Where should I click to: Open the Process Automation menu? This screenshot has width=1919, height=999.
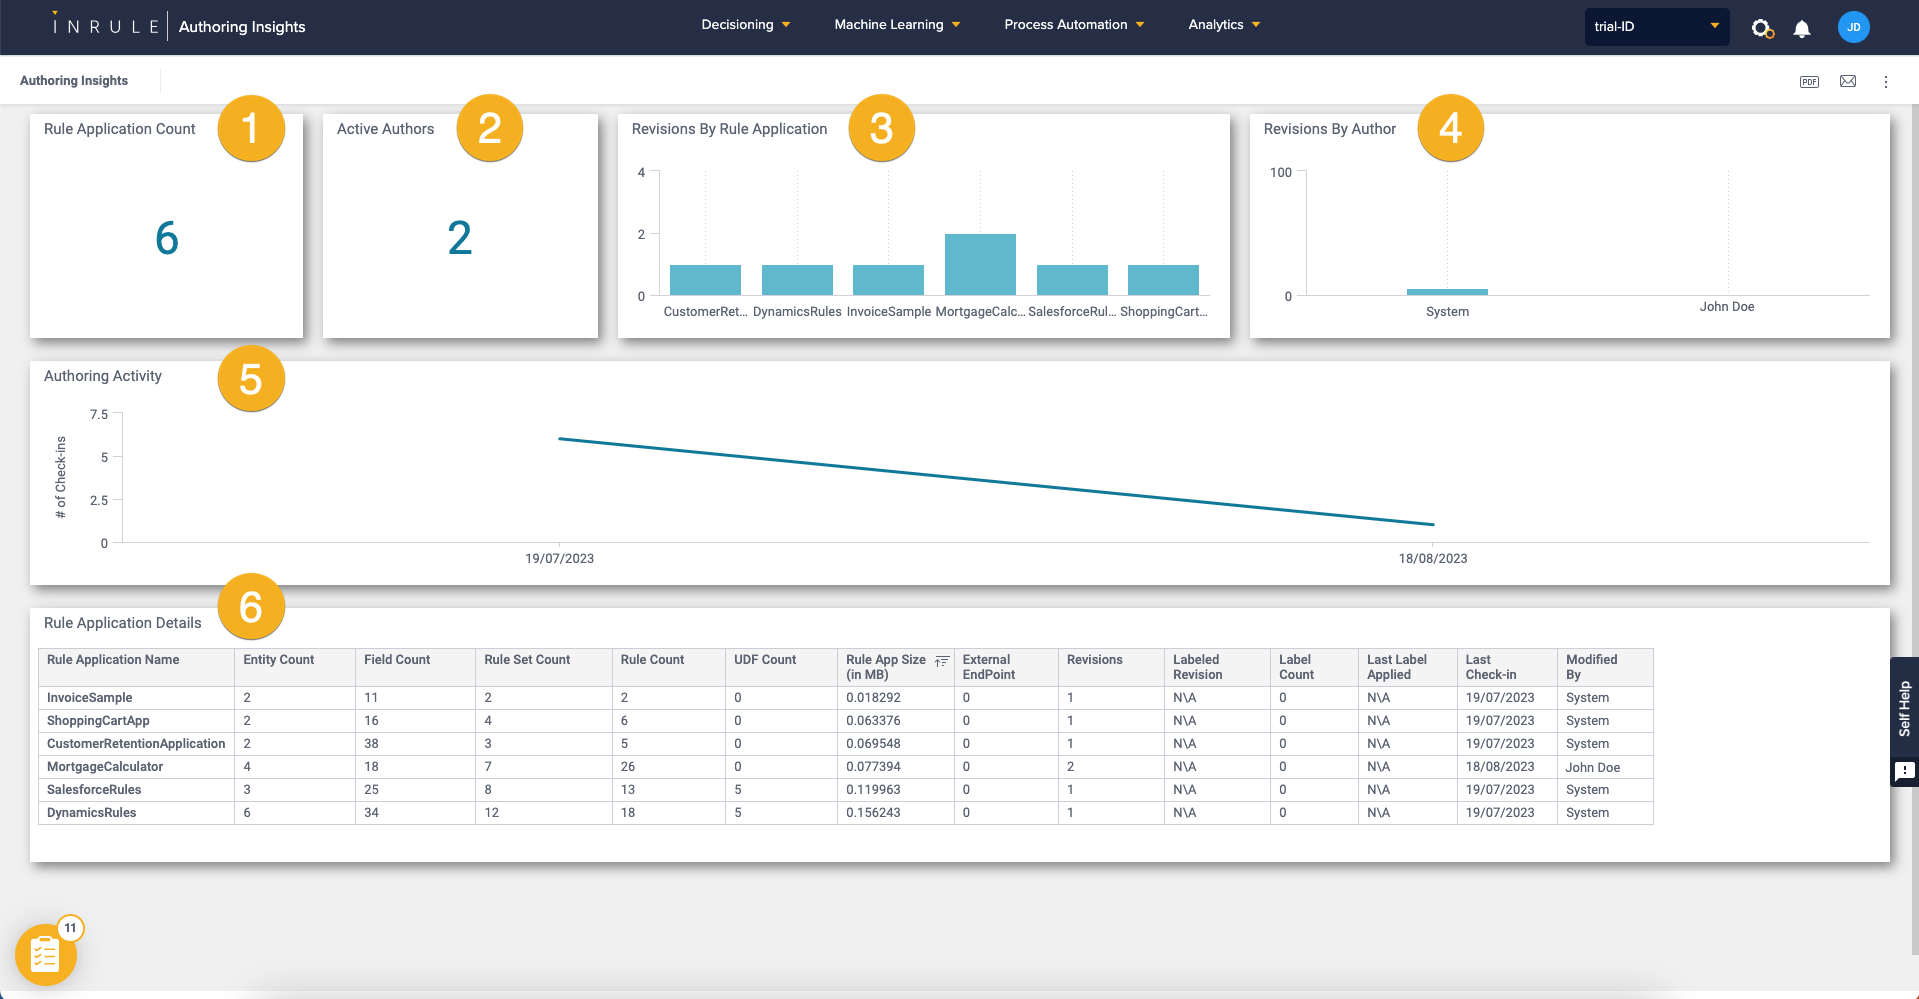(1073, 24)
